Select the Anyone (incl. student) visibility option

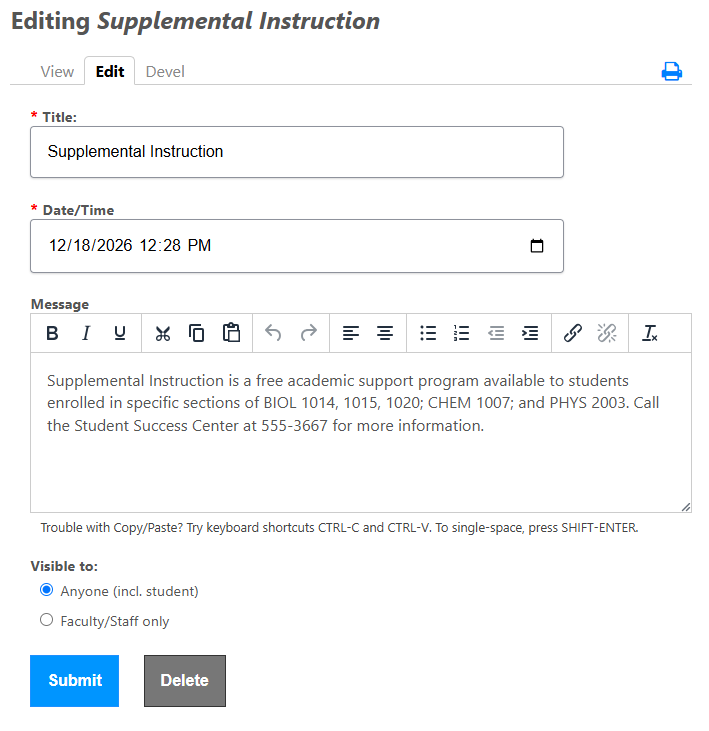pyautogui.click(x=47, y=590)
